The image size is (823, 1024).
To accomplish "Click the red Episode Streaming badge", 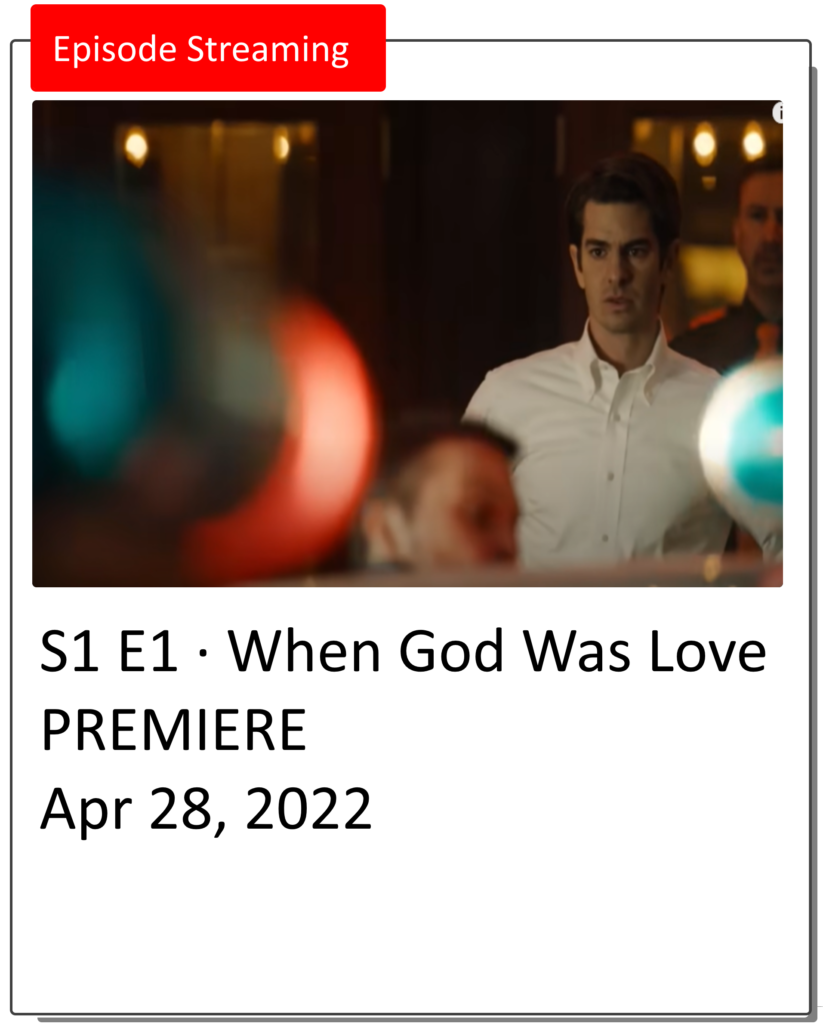I will click(x=208, y=48).
